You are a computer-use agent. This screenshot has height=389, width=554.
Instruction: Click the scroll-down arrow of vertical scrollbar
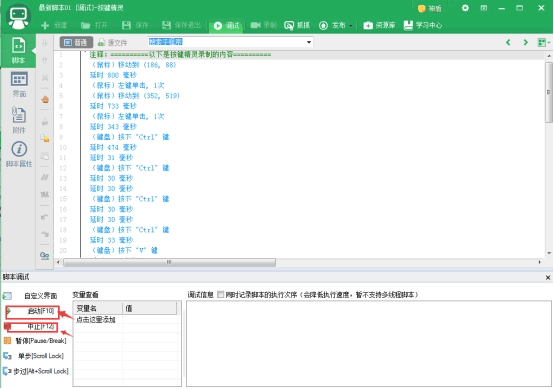point(549,253)
